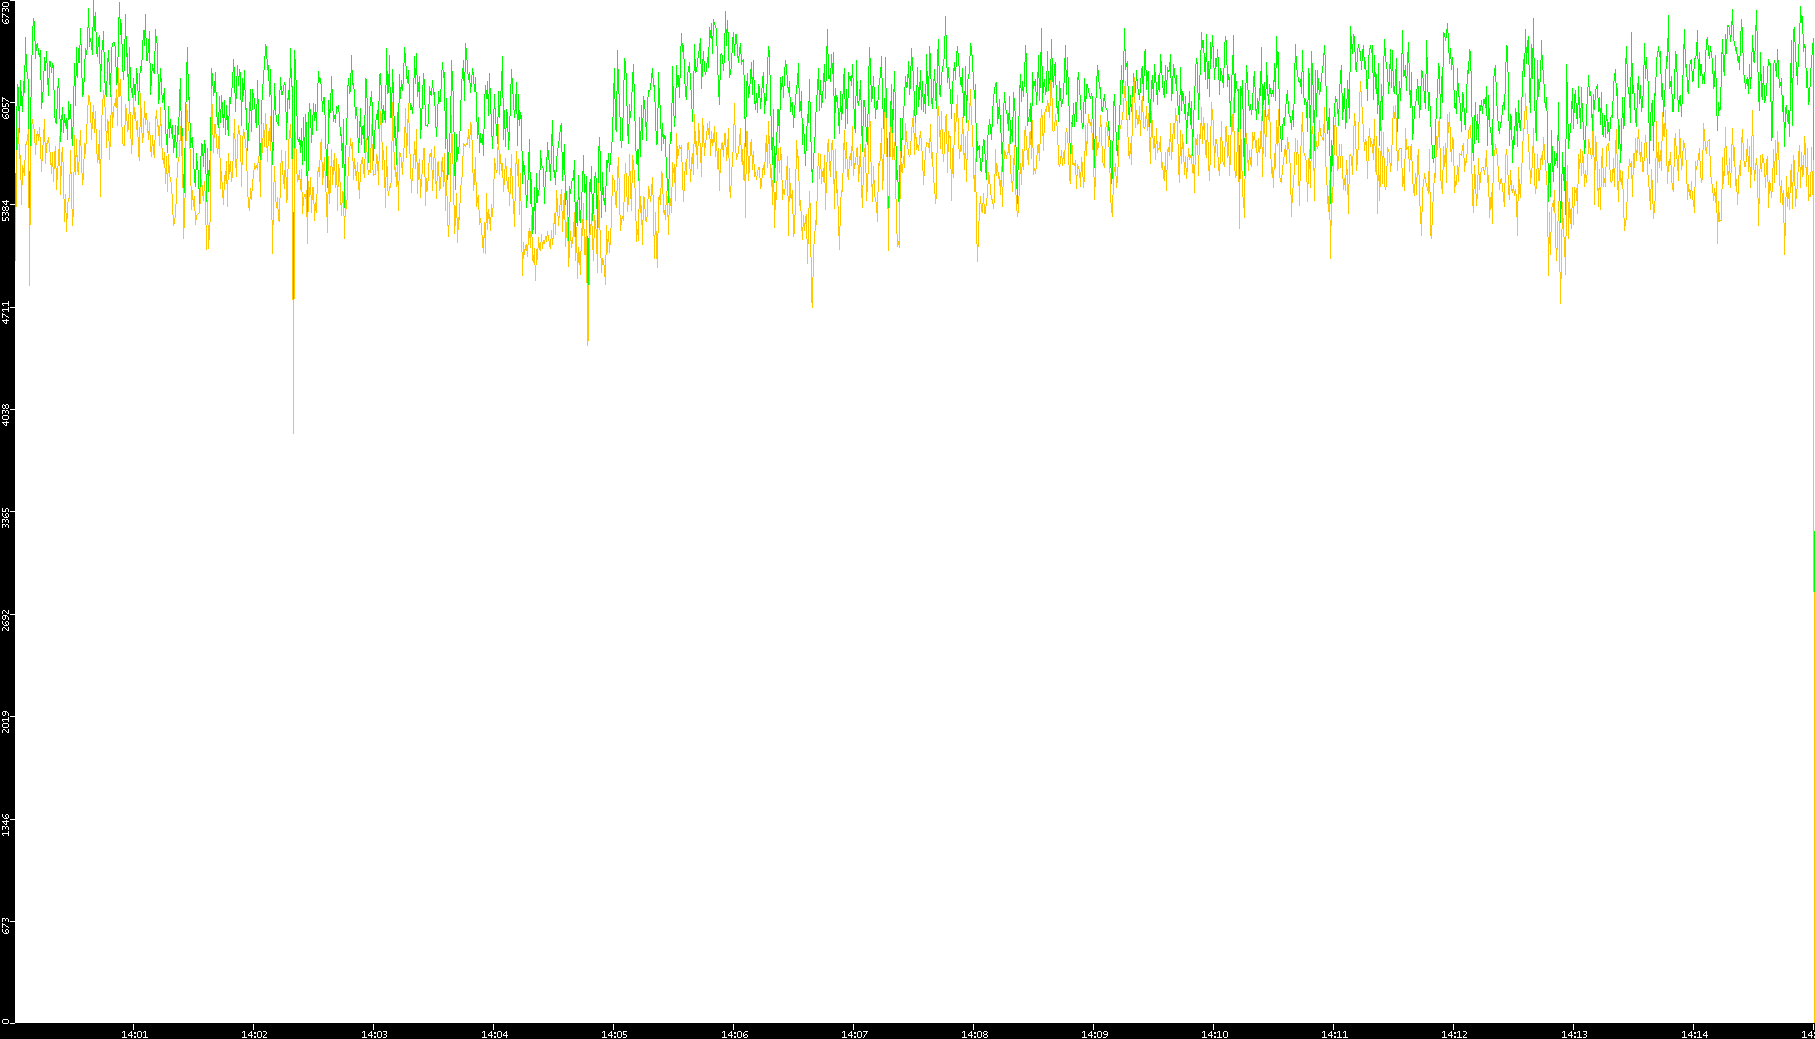This screenshot has width=1815, height=1039.
Task: Click the 1346 vertical axis label
Action: [x=6, y=824]
